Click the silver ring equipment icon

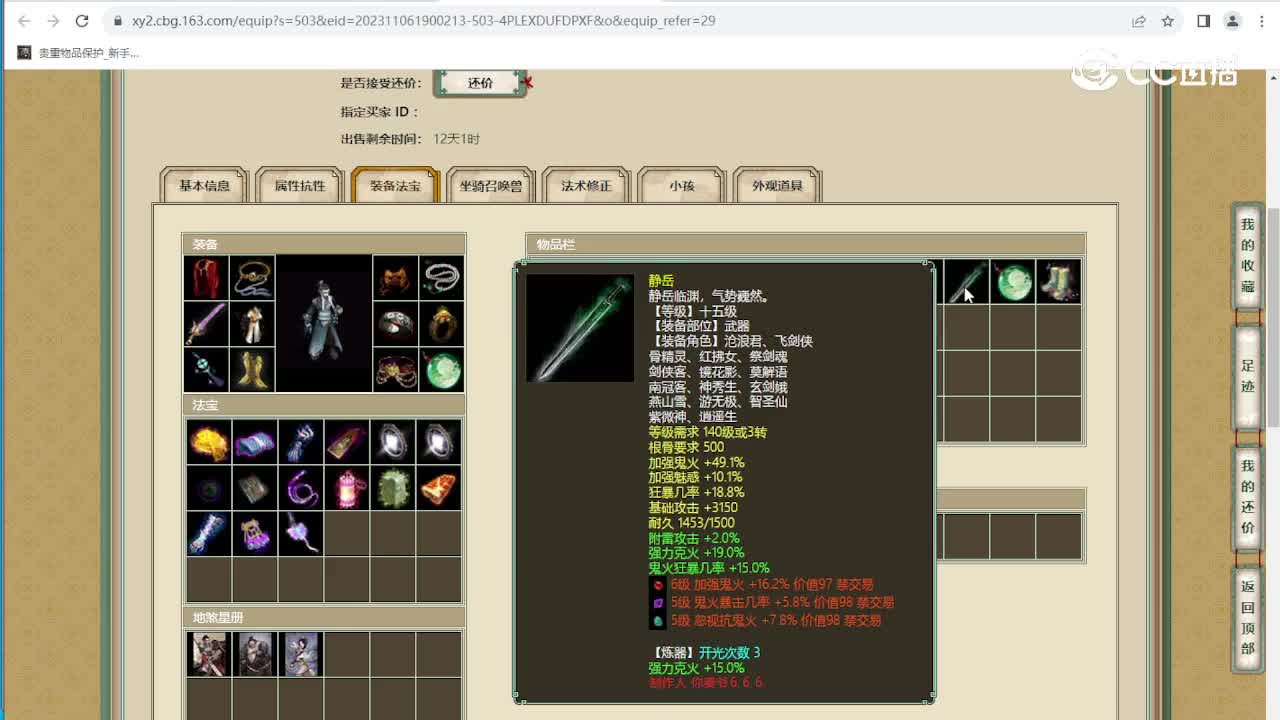click(395, 324)
